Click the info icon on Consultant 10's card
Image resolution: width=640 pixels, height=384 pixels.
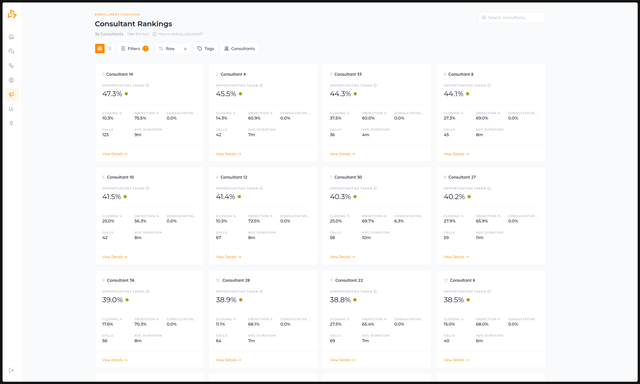pyautogui.click(x=148, y=188)
